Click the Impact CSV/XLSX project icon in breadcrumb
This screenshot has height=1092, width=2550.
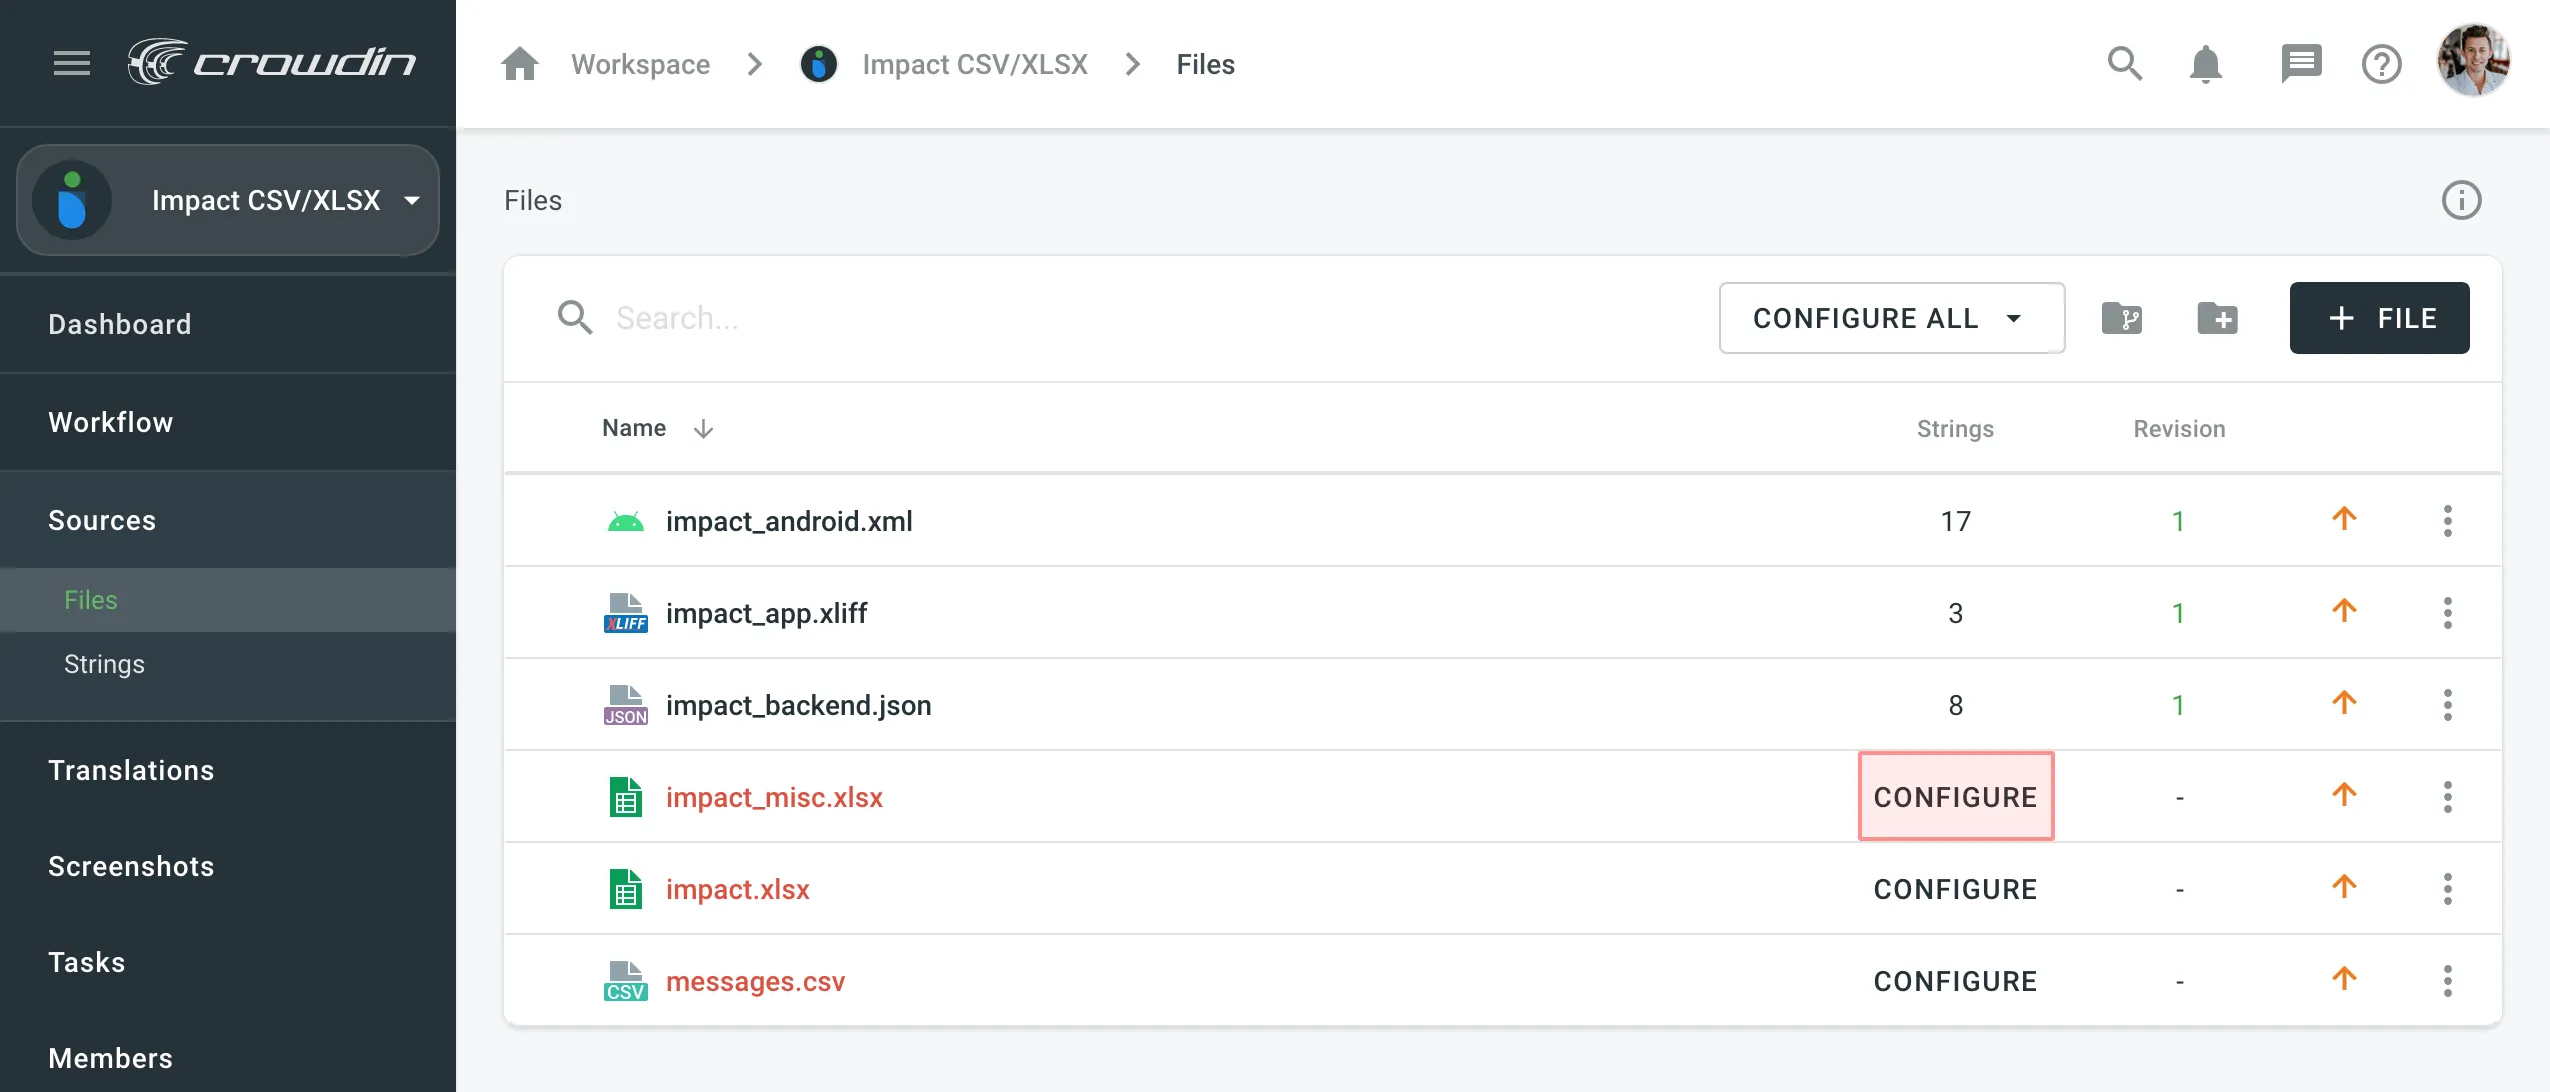pyautogui.click(x=818, y=64)
